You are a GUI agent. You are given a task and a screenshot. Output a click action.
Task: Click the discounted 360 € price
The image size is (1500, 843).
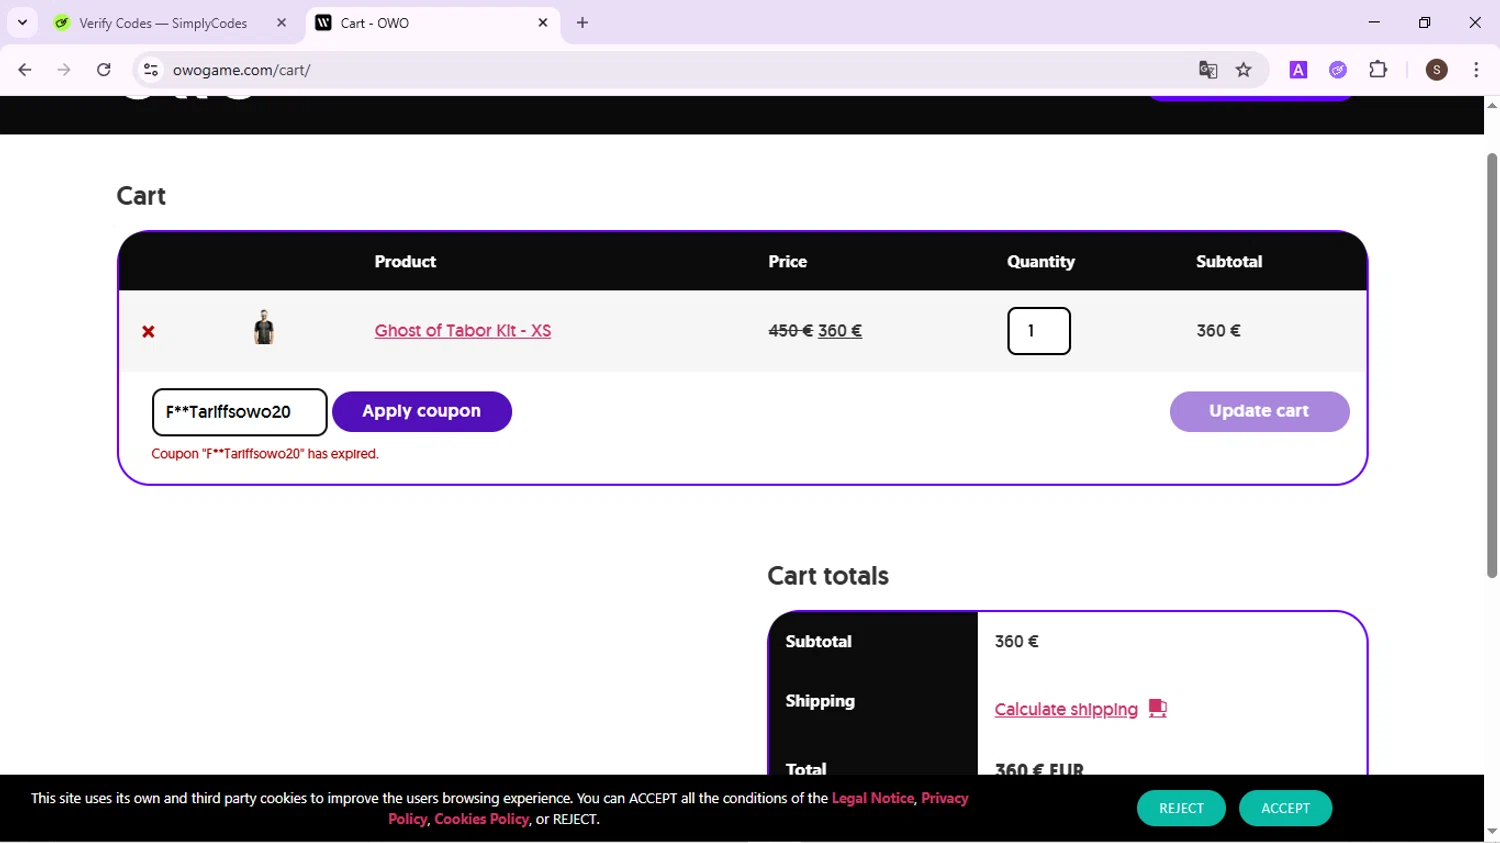[840, 331]
